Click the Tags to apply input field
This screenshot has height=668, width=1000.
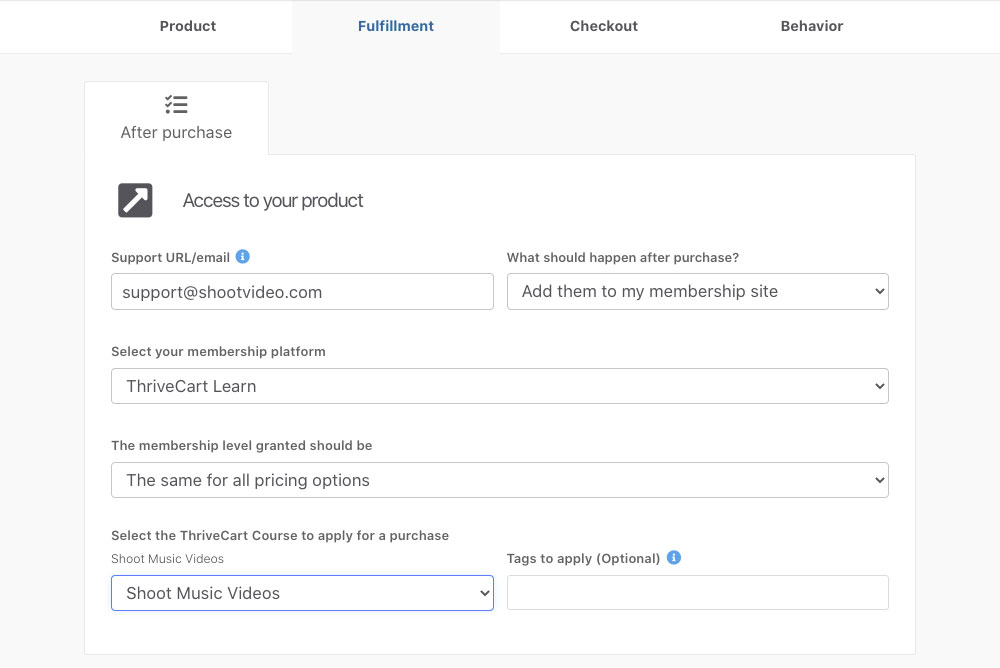point(698,593)
